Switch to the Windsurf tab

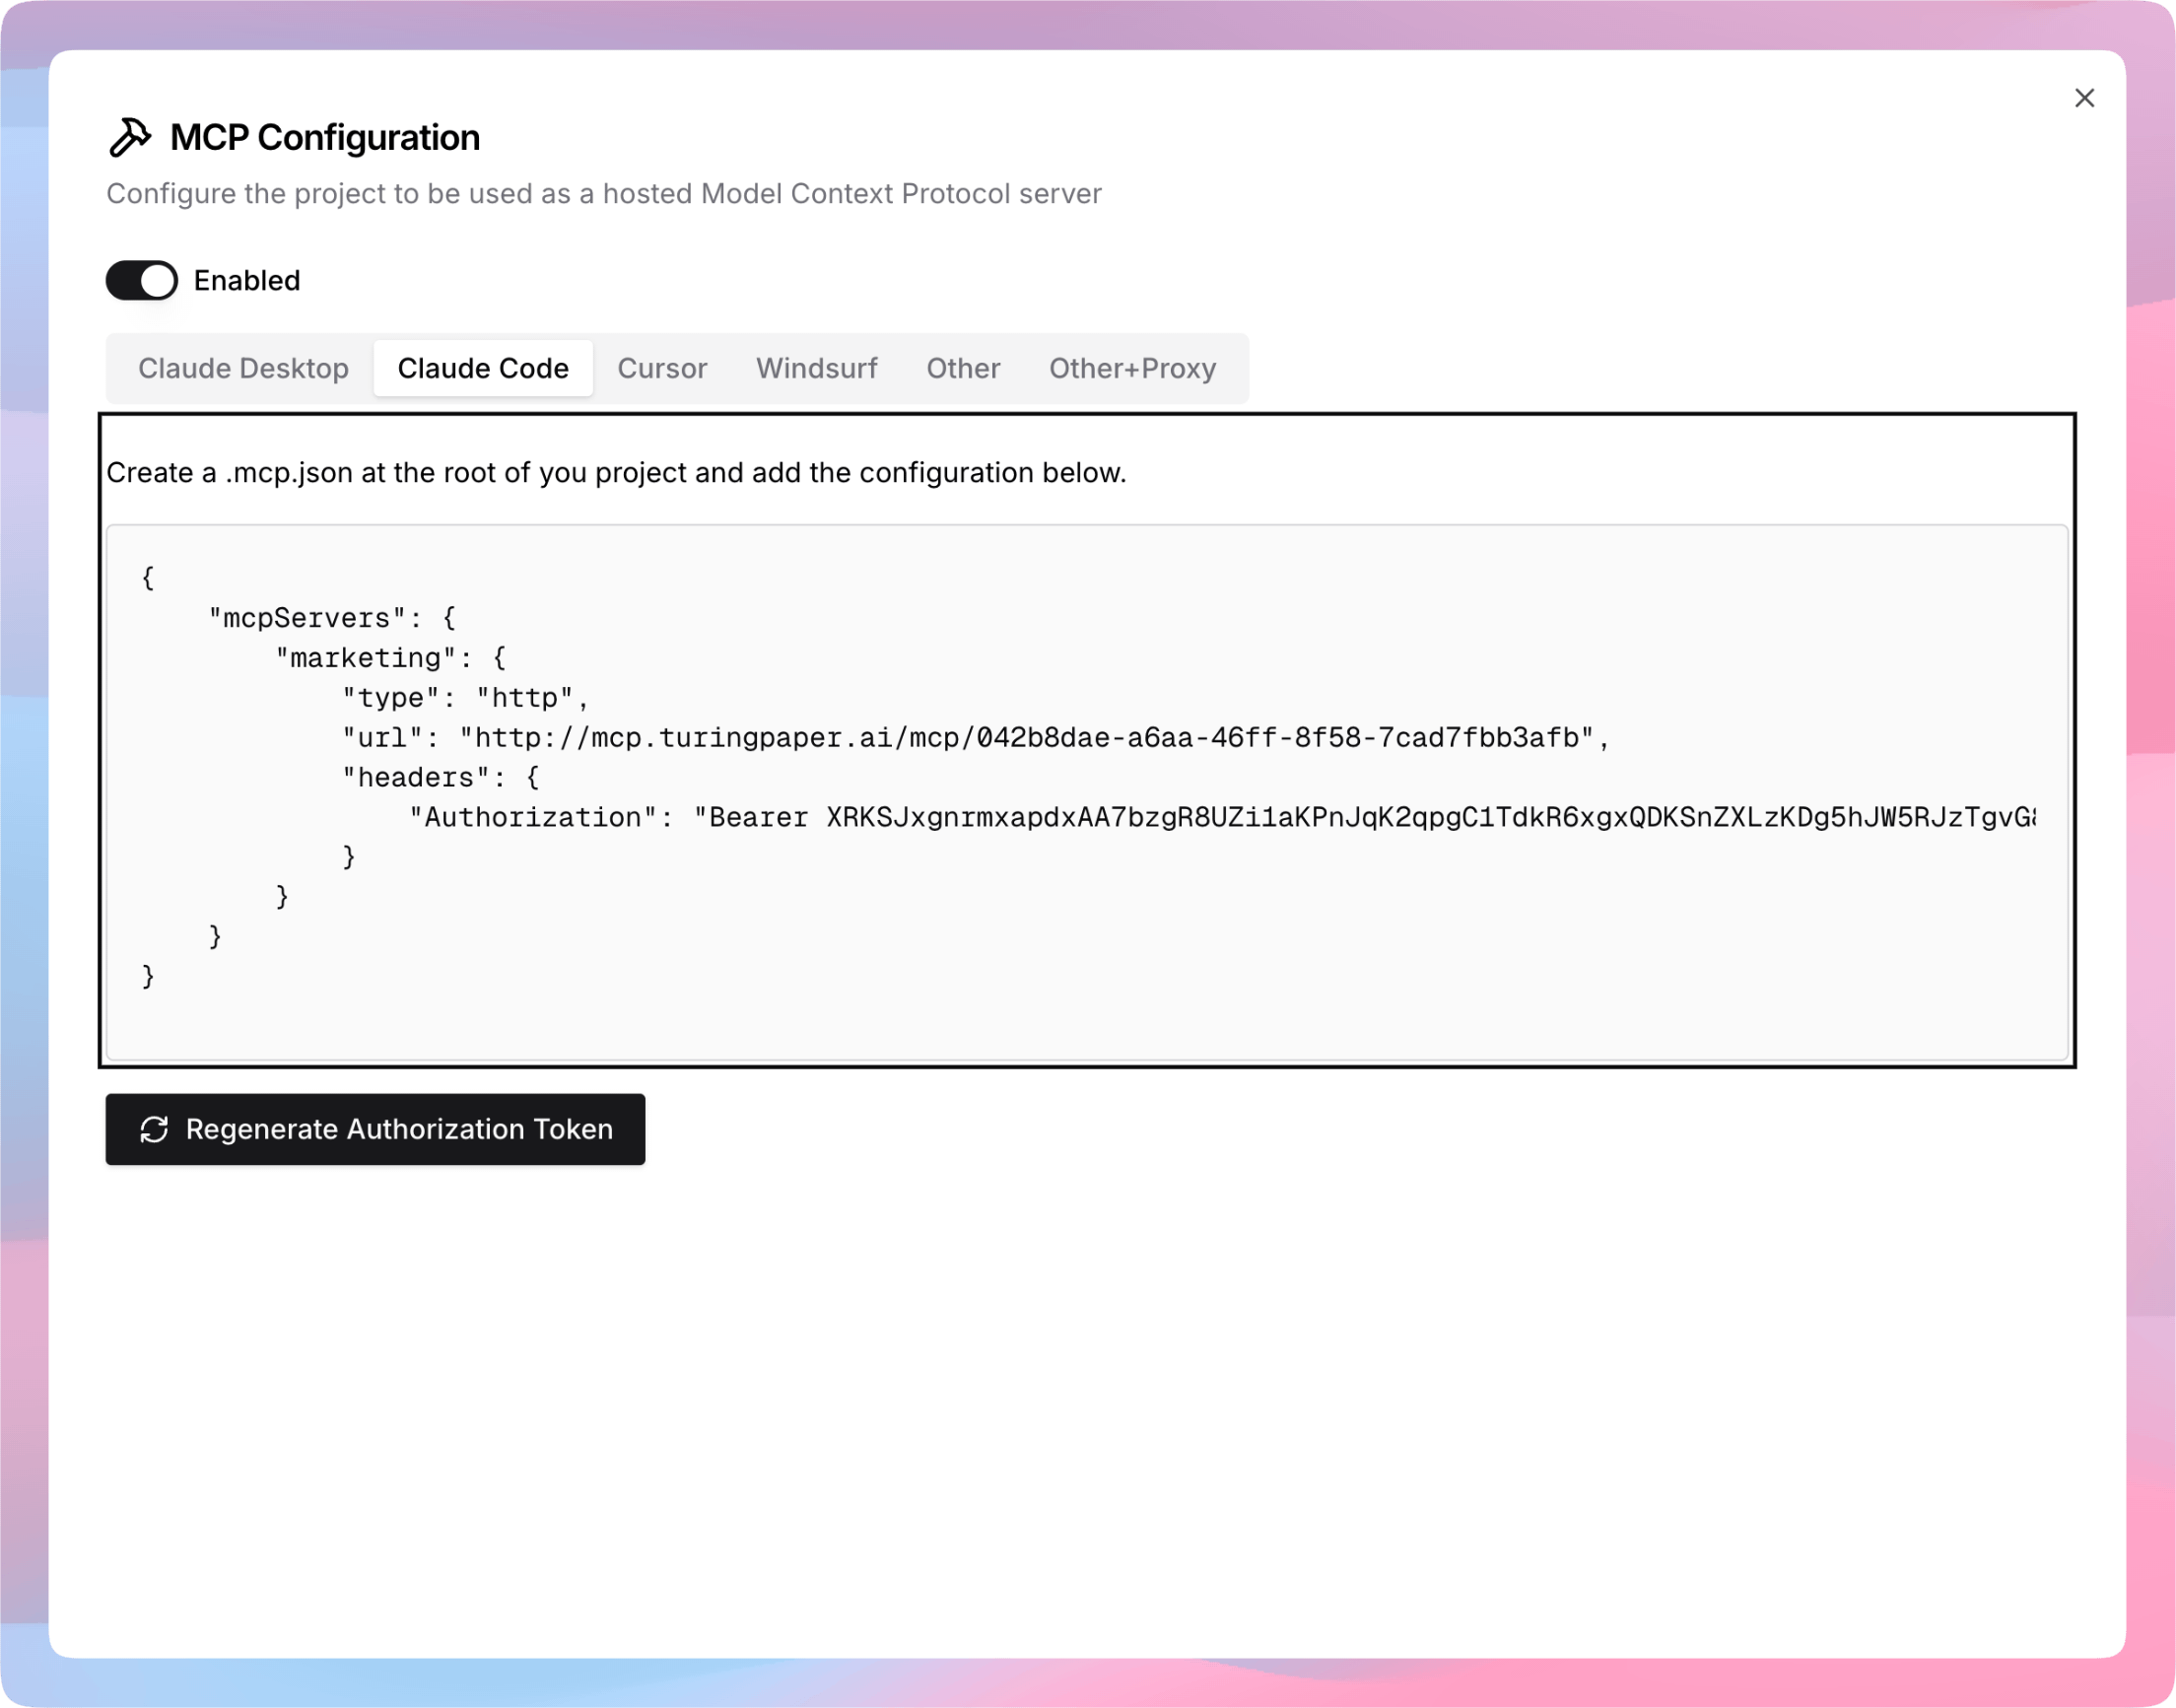point(816,368)
